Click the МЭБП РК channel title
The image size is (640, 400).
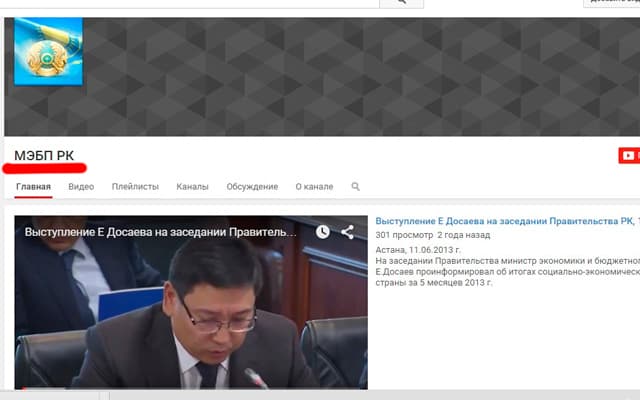point(44,156)
